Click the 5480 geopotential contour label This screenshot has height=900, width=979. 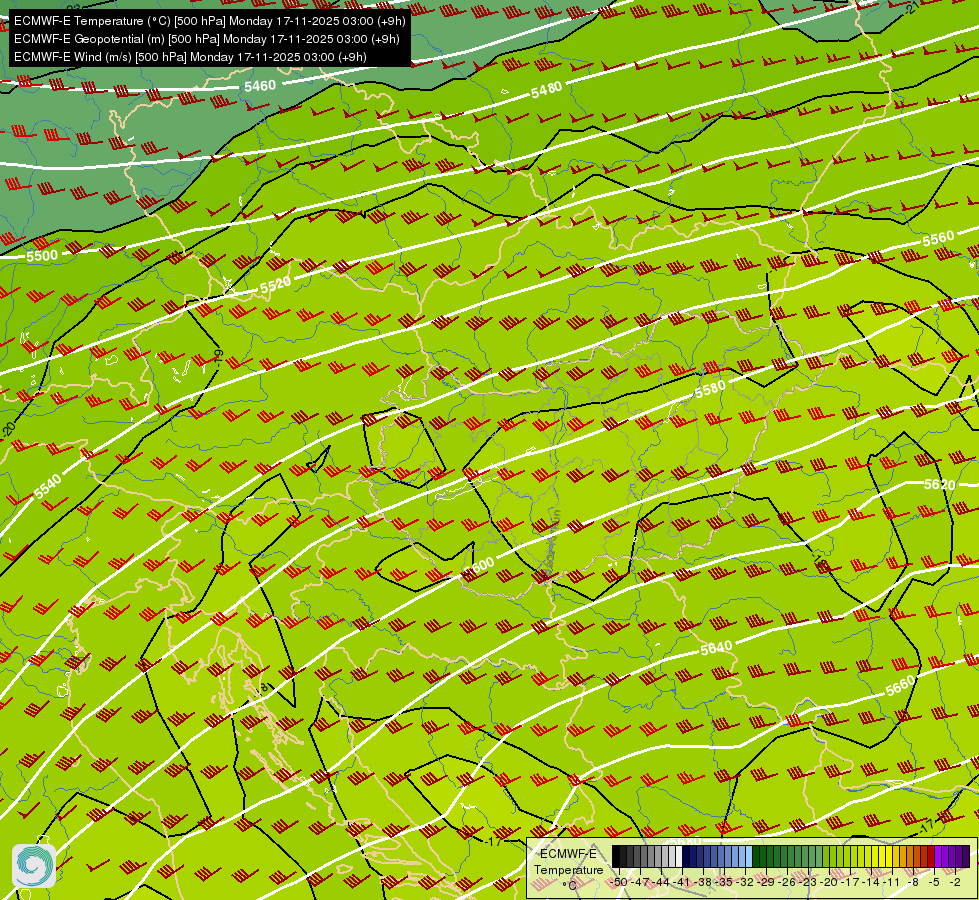tap(546, 90)
